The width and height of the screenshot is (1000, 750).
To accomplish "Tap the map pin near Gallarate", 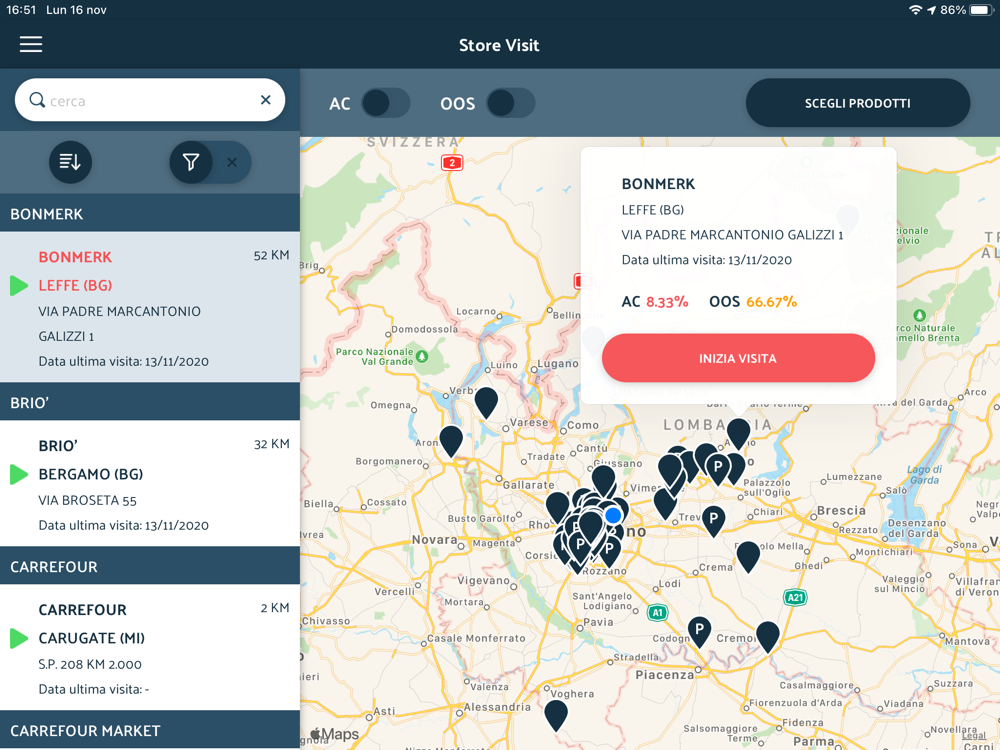I will (557, 506).
